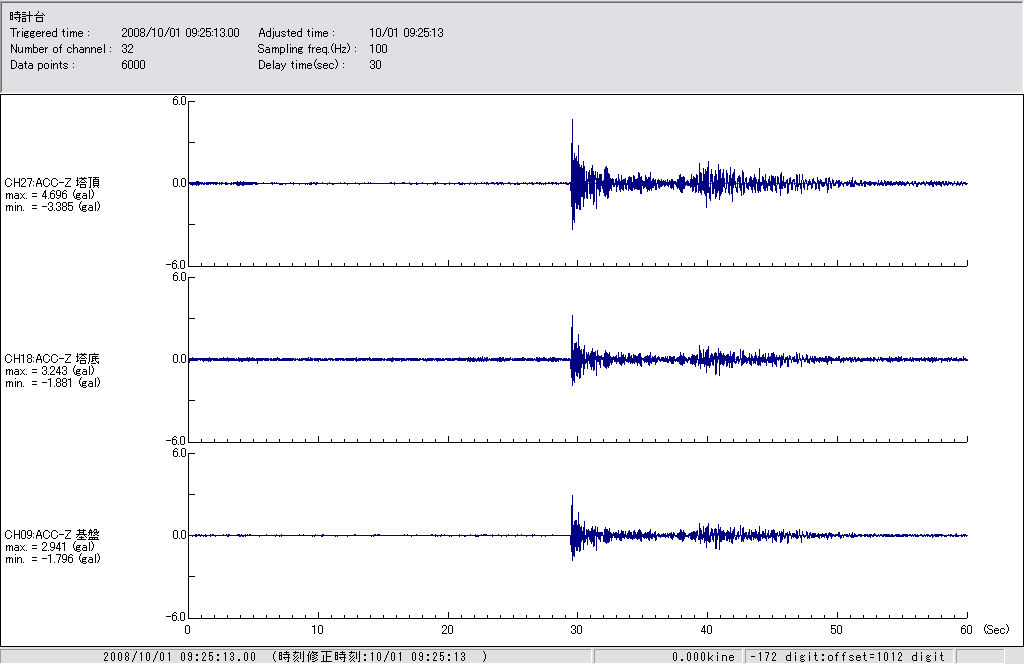
Task: Select the 50 second tick label
Action: coord(837,630)
